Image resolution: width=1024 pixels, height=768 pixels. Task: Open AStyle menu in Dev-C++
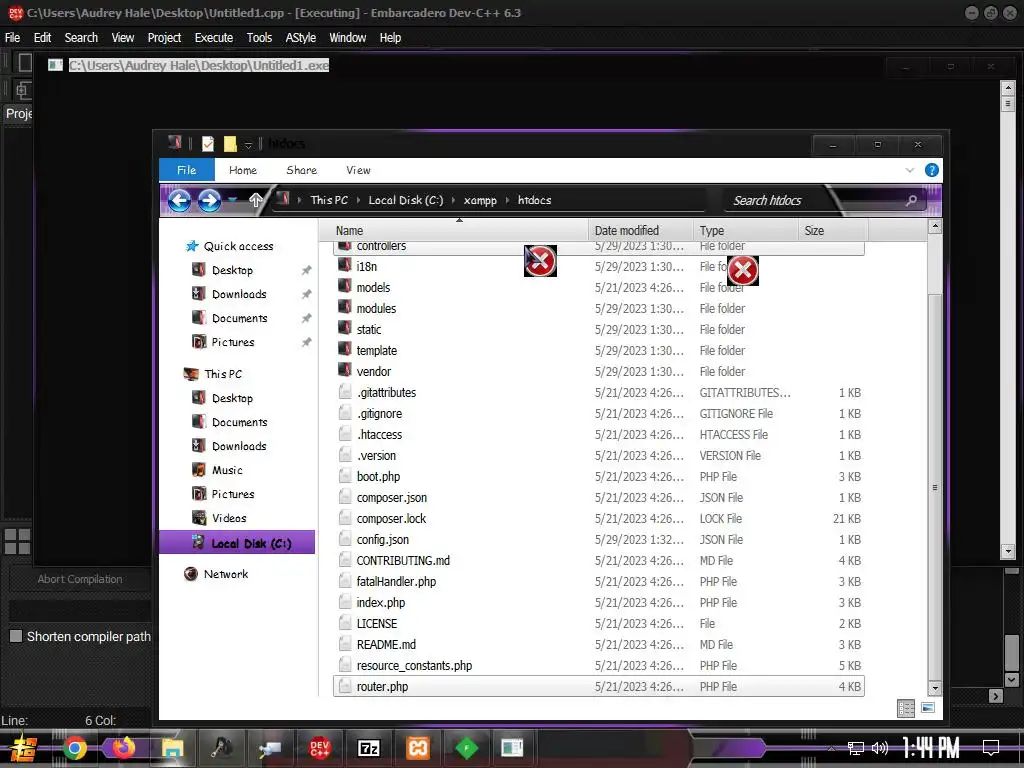pyautogui.click(x=300, y=38)
